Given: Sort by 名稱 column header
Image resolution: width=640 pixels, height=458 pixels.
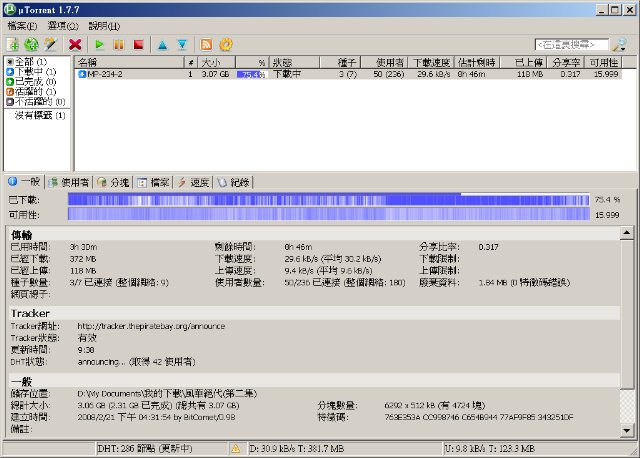Looking at the screenshot, I should (129, 62).
